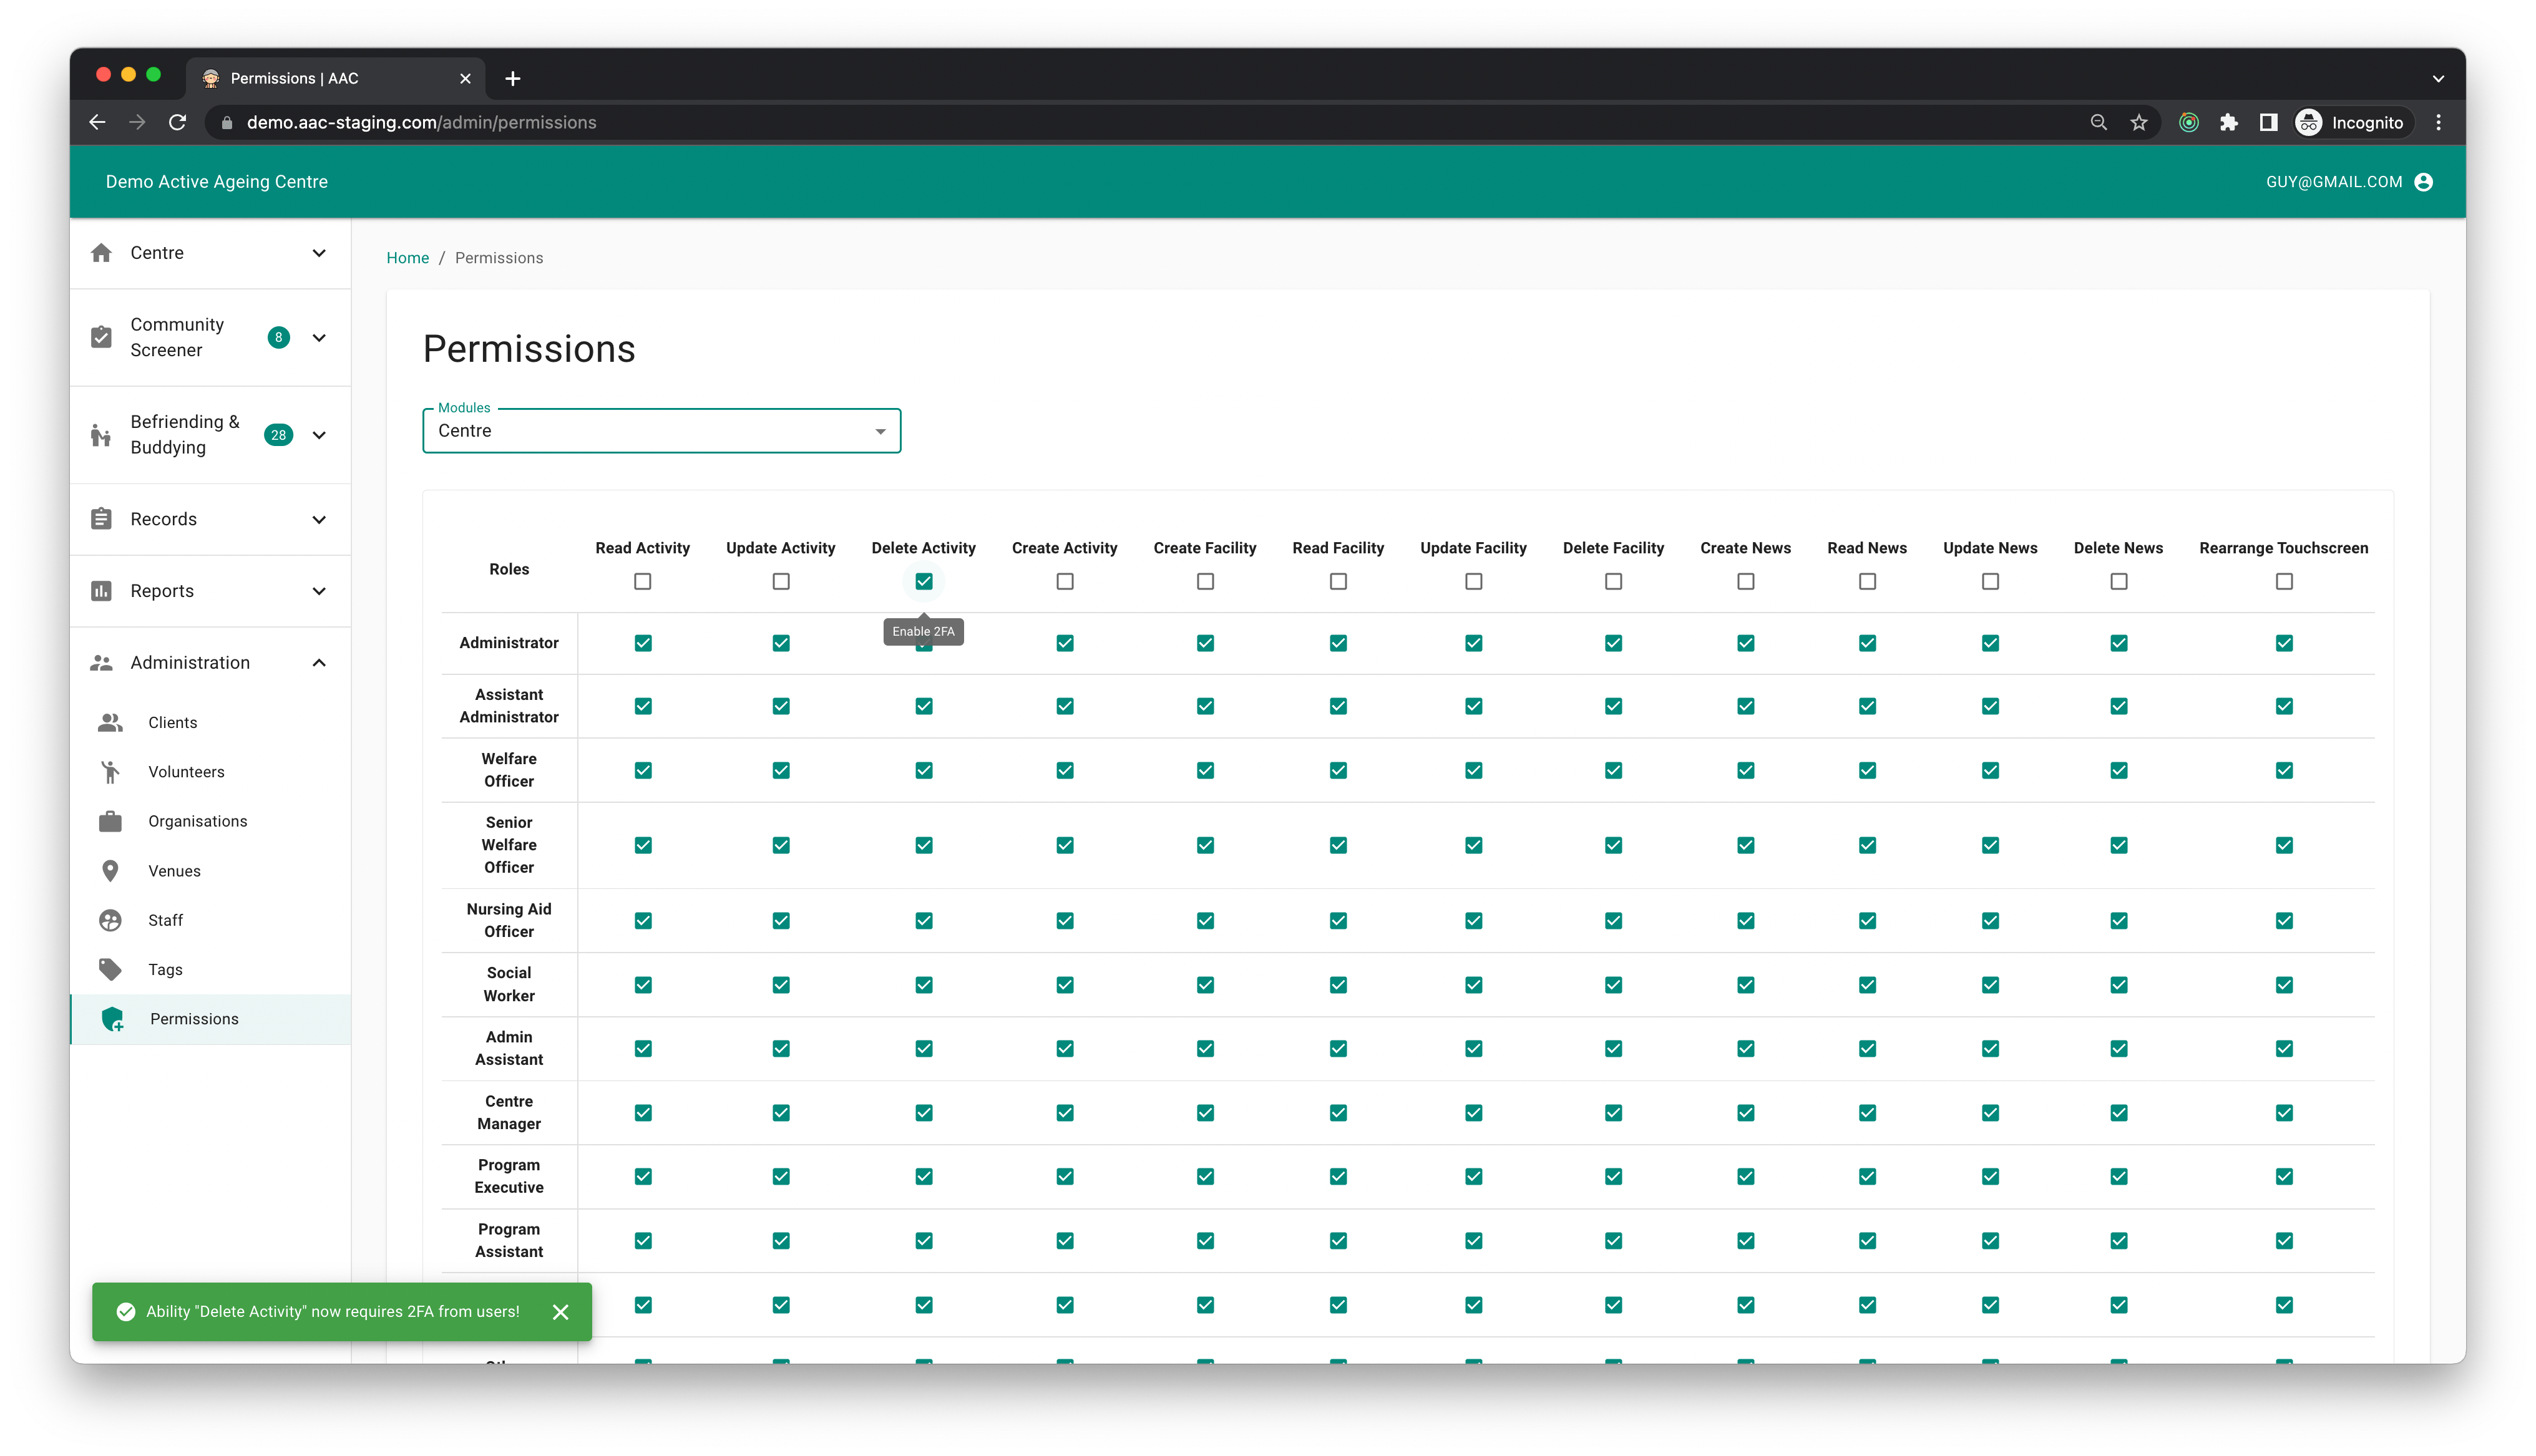Open Chrome three-dot menu

pyautogui.click(x=2438, y=122)
